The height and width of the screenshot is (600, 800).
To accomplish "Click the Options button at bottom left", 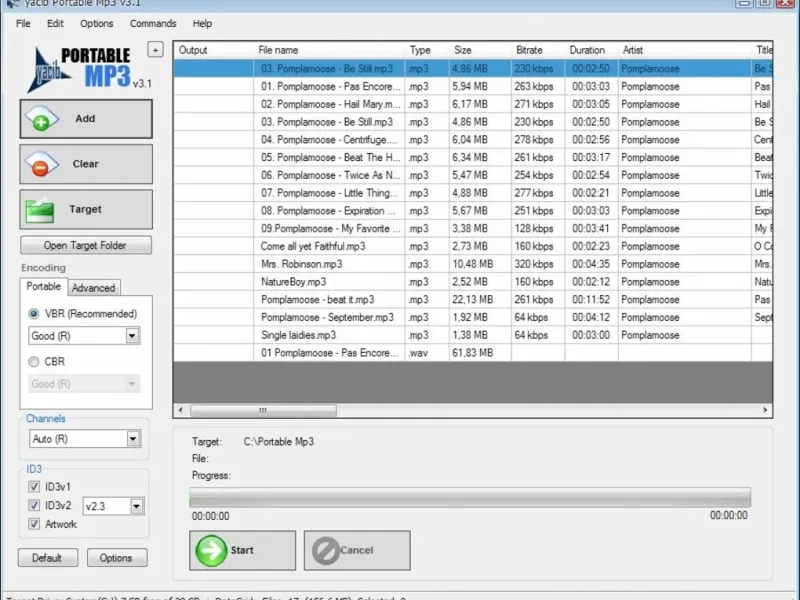I will coord(117,558).
